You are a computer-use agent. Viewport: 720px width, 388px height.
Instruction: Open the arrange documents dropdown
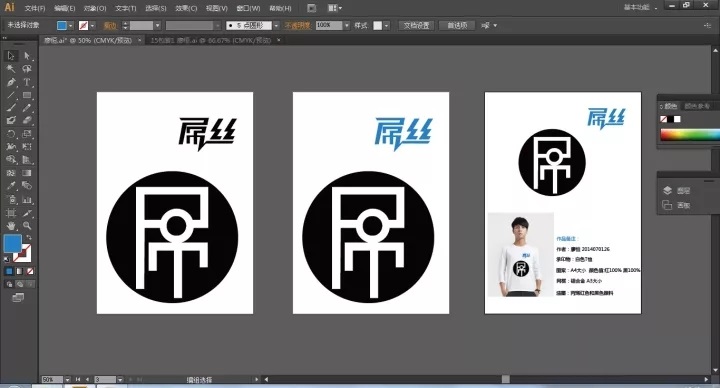[x=335, y=8]
